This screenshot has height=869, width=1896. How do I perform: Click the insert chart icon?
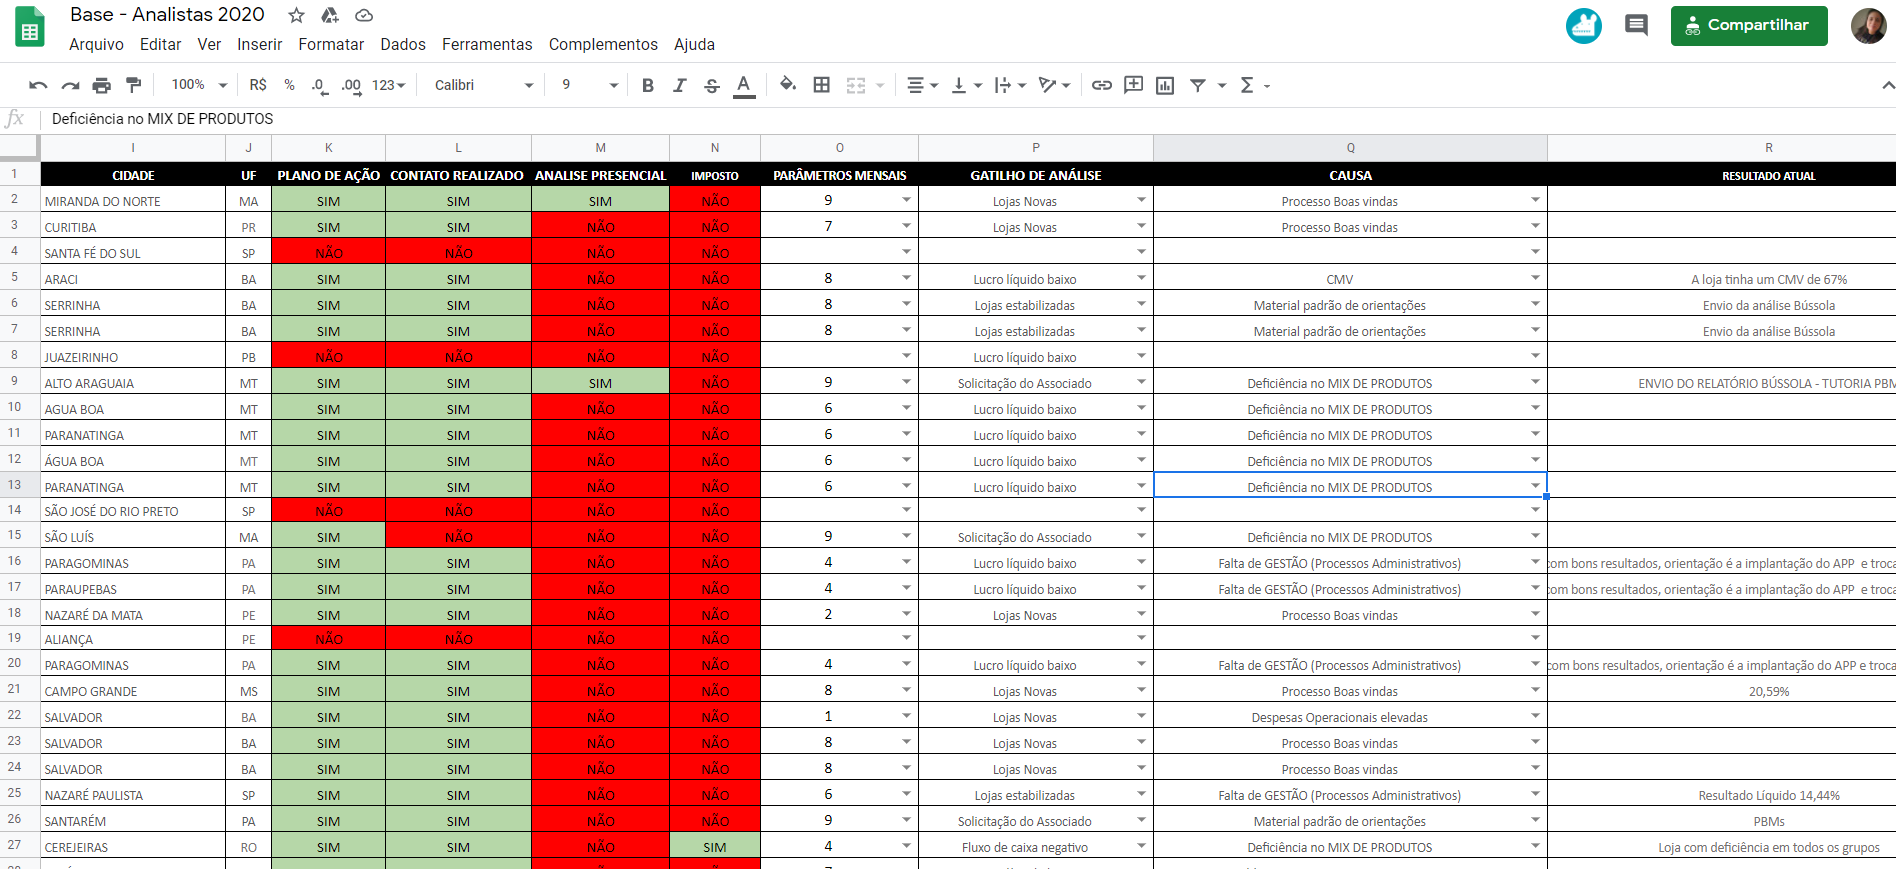pyautogui.click(x=1165, y=85)
